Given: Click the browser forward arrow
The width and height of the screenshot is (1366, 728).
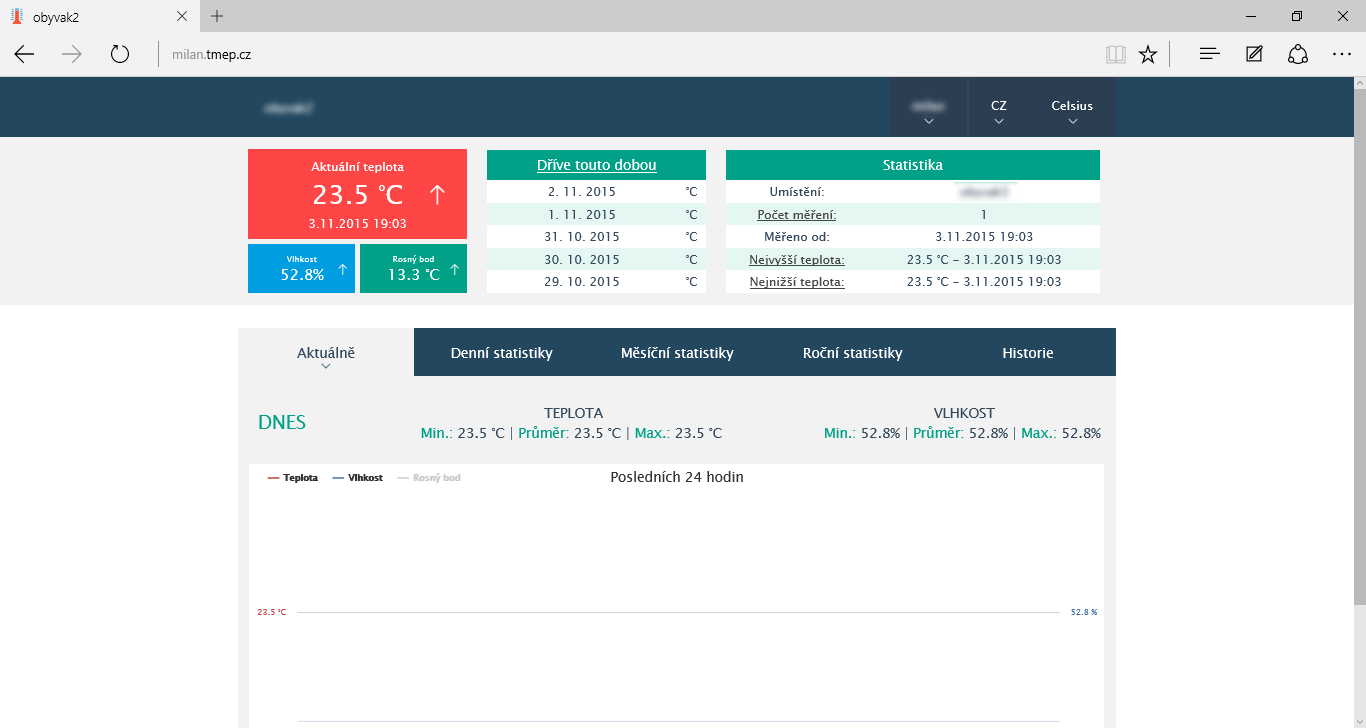Looking at the screenshot, I should click(72, 54).
